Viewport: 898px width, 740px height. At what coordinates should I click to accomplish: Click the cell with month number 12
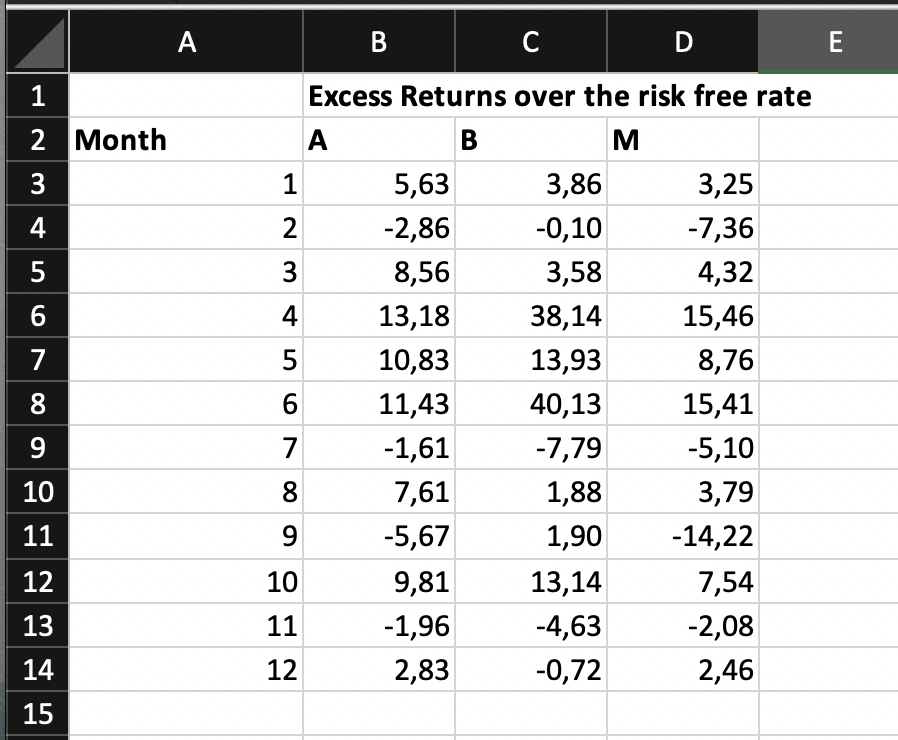click(x=188, y=668)
